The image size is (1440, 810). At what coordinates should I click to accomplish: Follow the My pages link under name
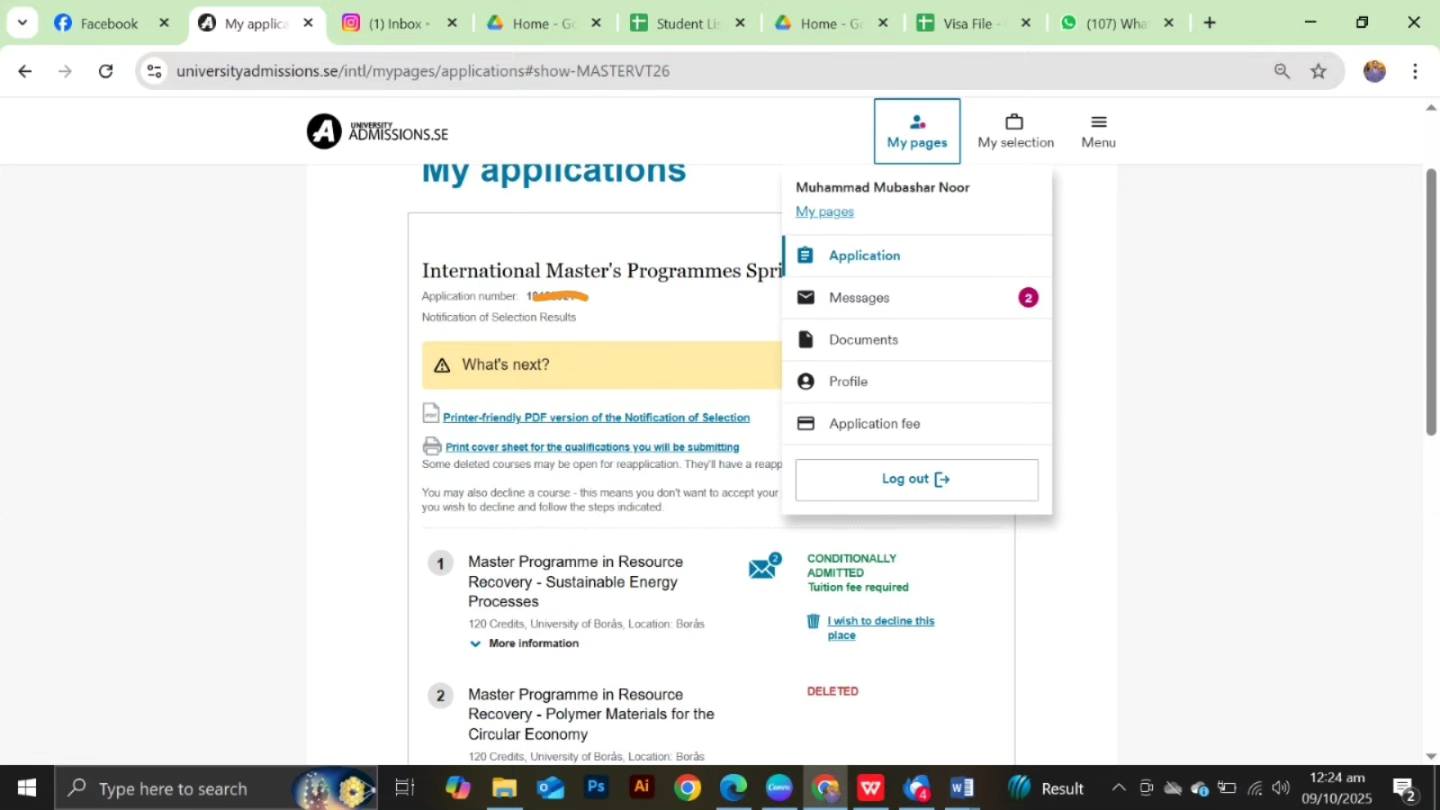point(825,212)
